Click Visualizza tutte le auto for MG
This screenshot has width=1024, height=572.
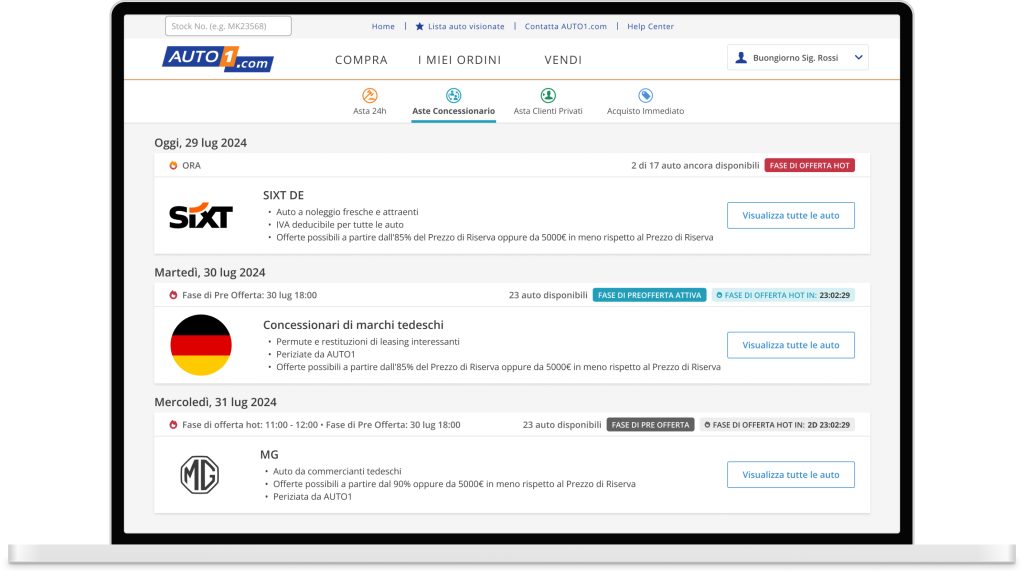click(x=791, y=475)
